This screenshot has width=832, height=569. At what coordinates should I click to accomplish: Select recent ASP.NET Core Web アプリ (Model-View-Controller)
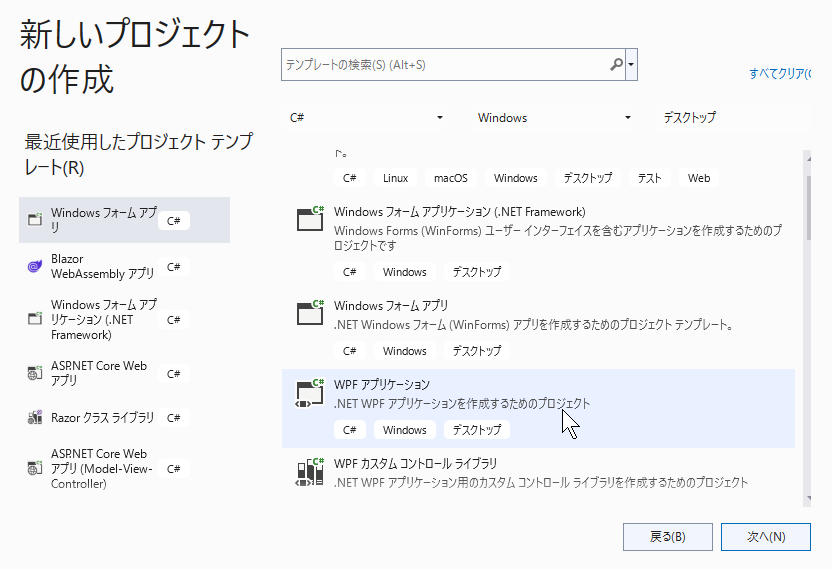pyautogui.click(x=124, y=468)
